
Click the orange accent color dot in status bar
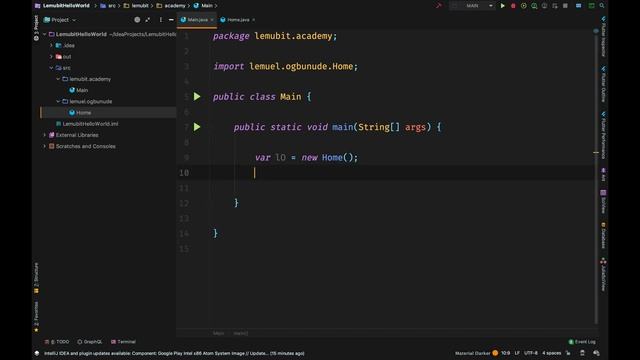[495, 353]
